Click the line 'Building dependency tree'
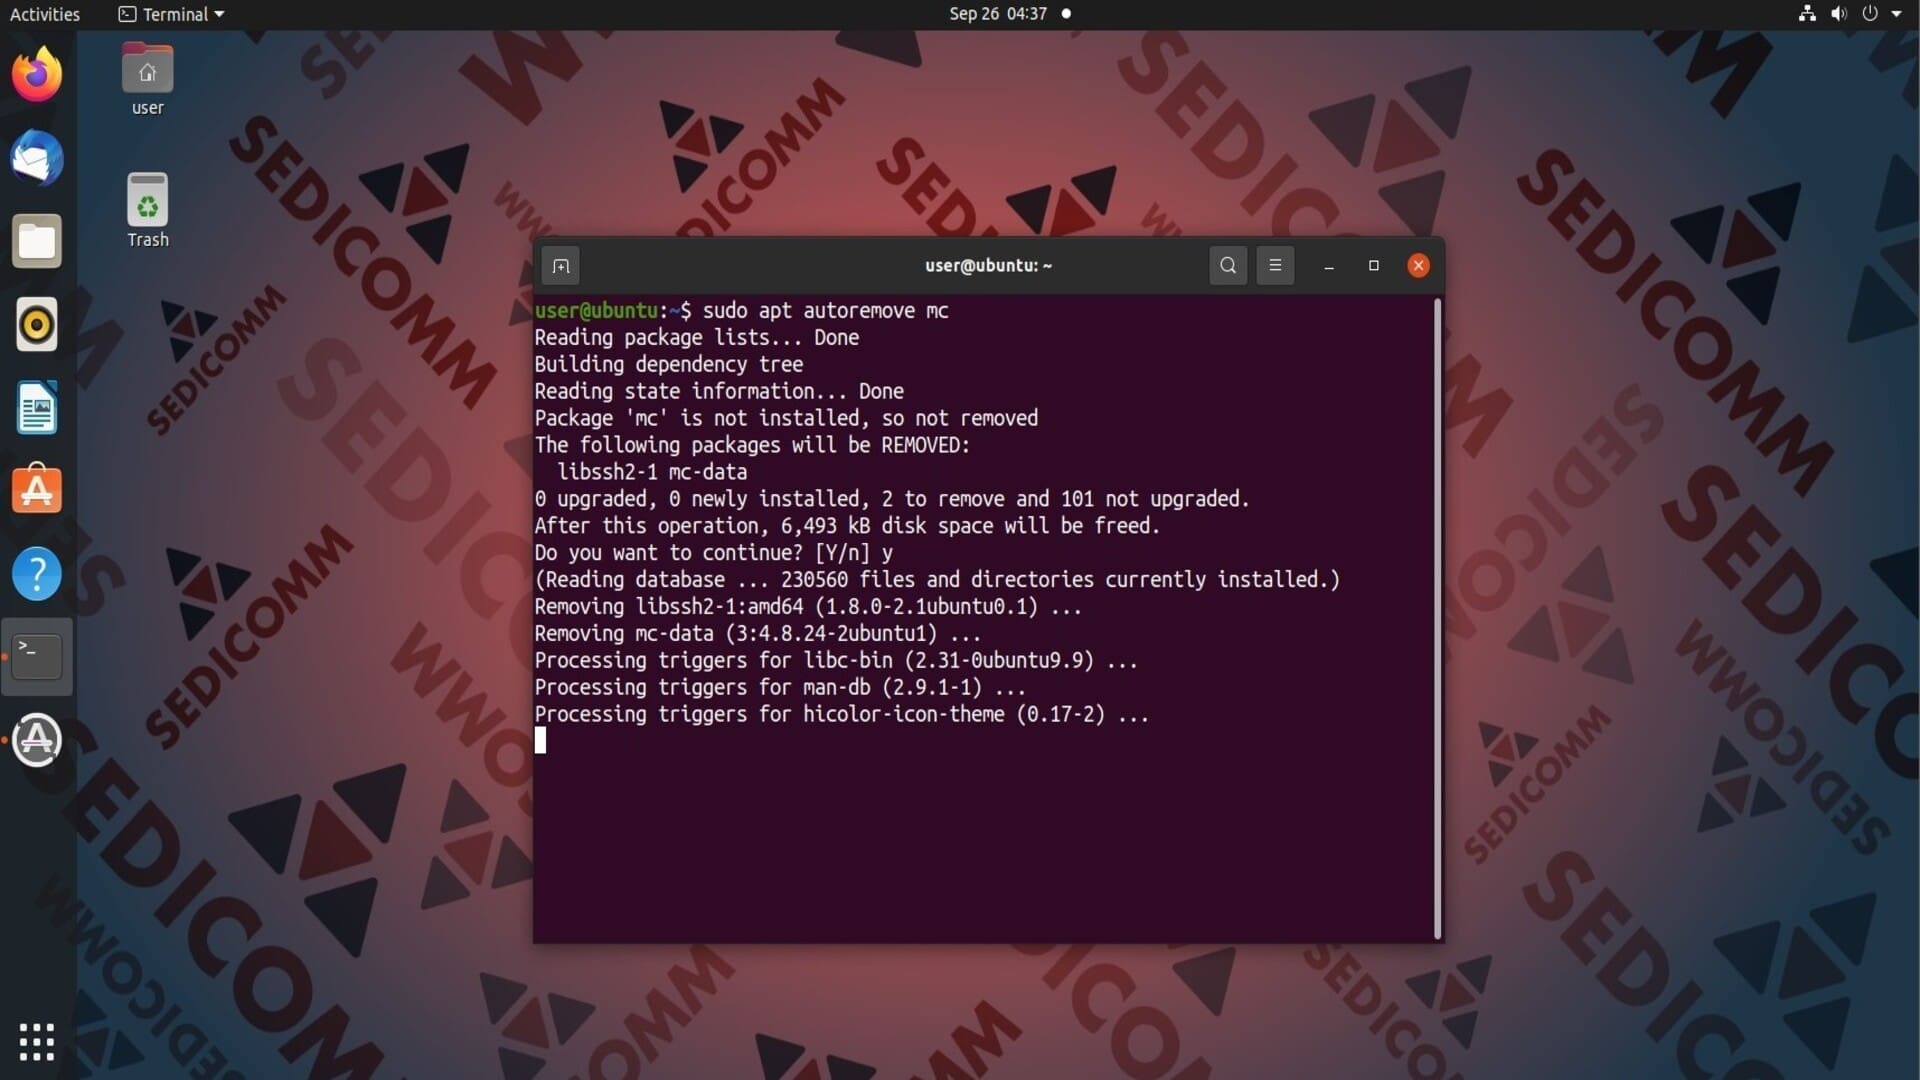The height and width of the screenshot is (1080, 1920). click(x=668, y=365)
